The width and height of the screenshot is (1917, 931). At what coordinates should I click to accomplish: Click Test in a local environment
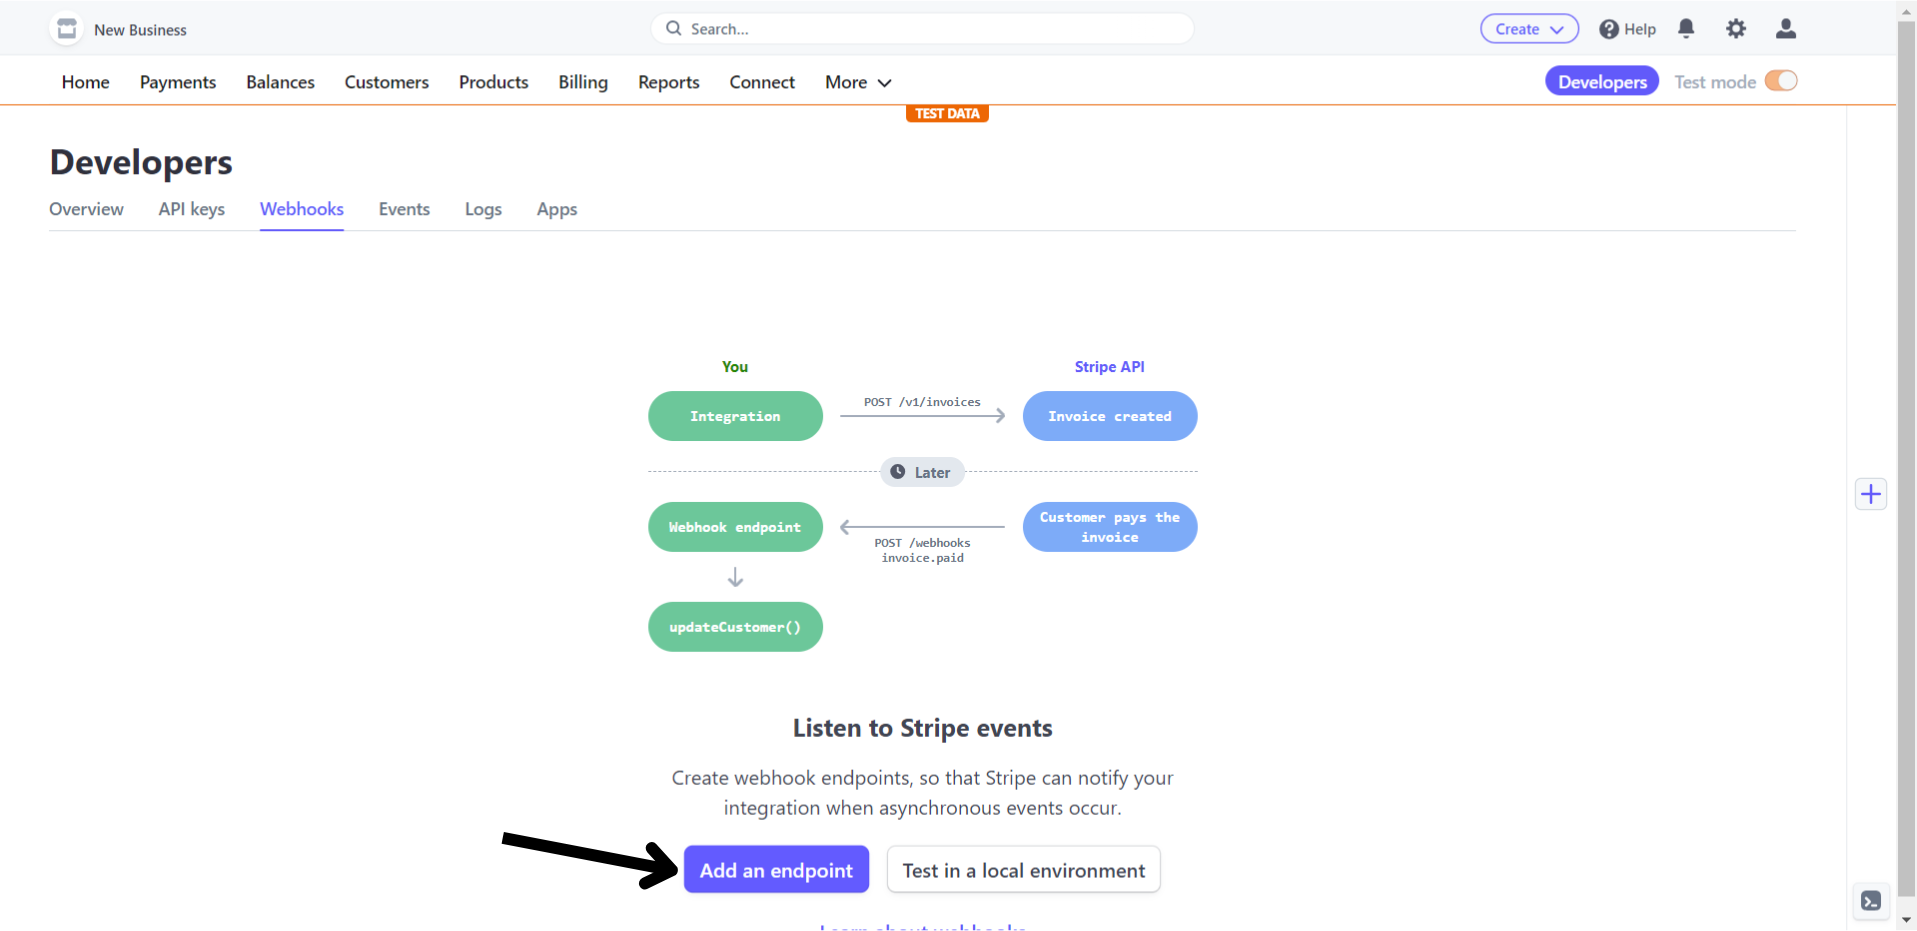(1023, 870)
